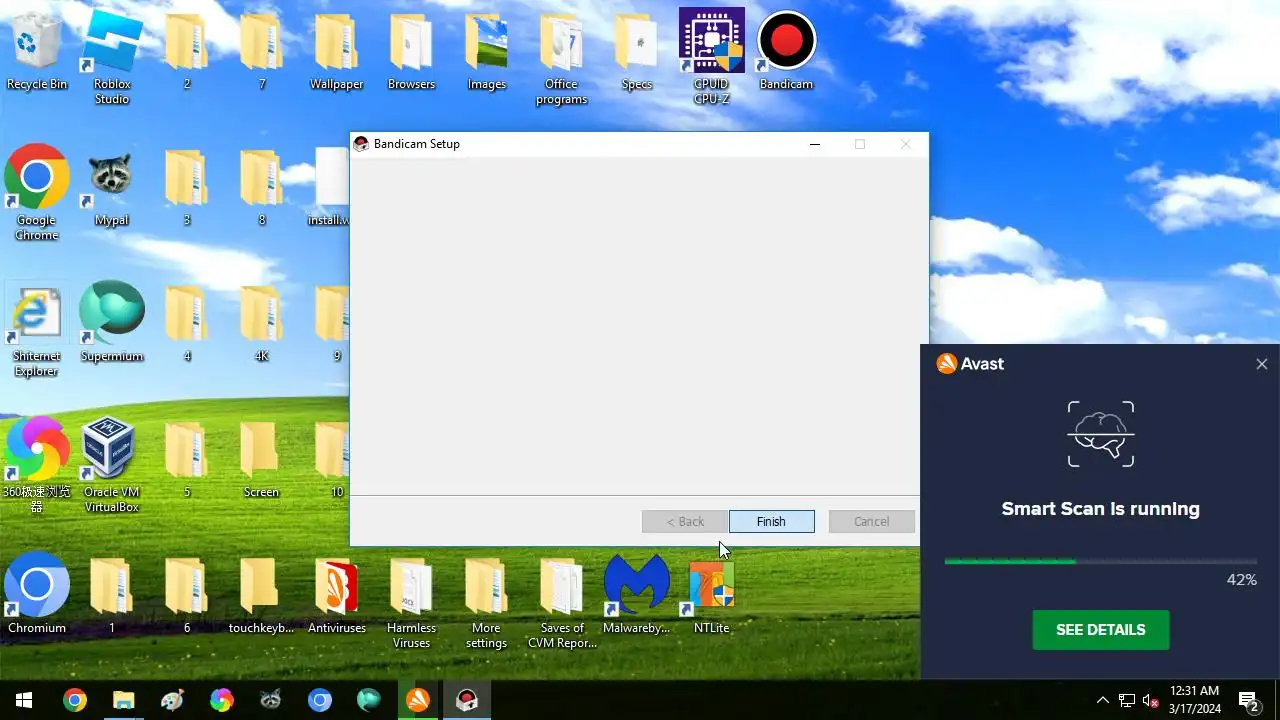Select the Browsers folder on desktop

click(411, 52)
